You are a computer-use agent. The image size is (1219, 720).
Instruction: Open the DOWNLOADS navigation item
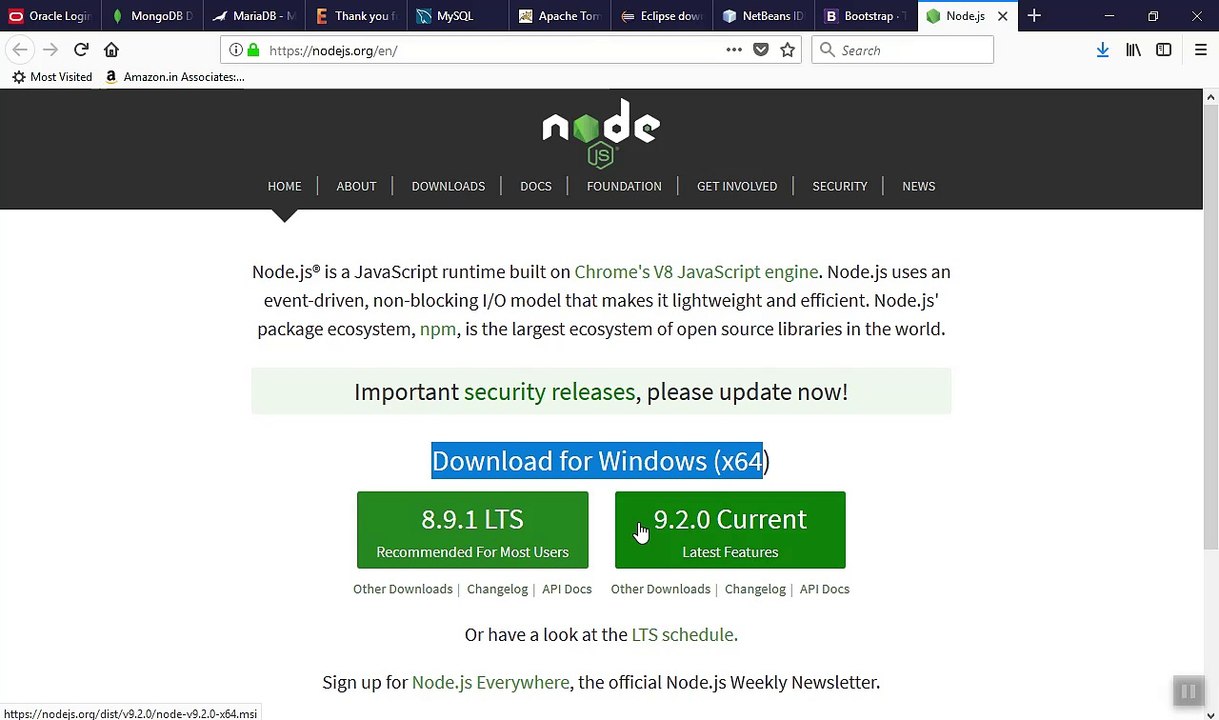[448, 186]
